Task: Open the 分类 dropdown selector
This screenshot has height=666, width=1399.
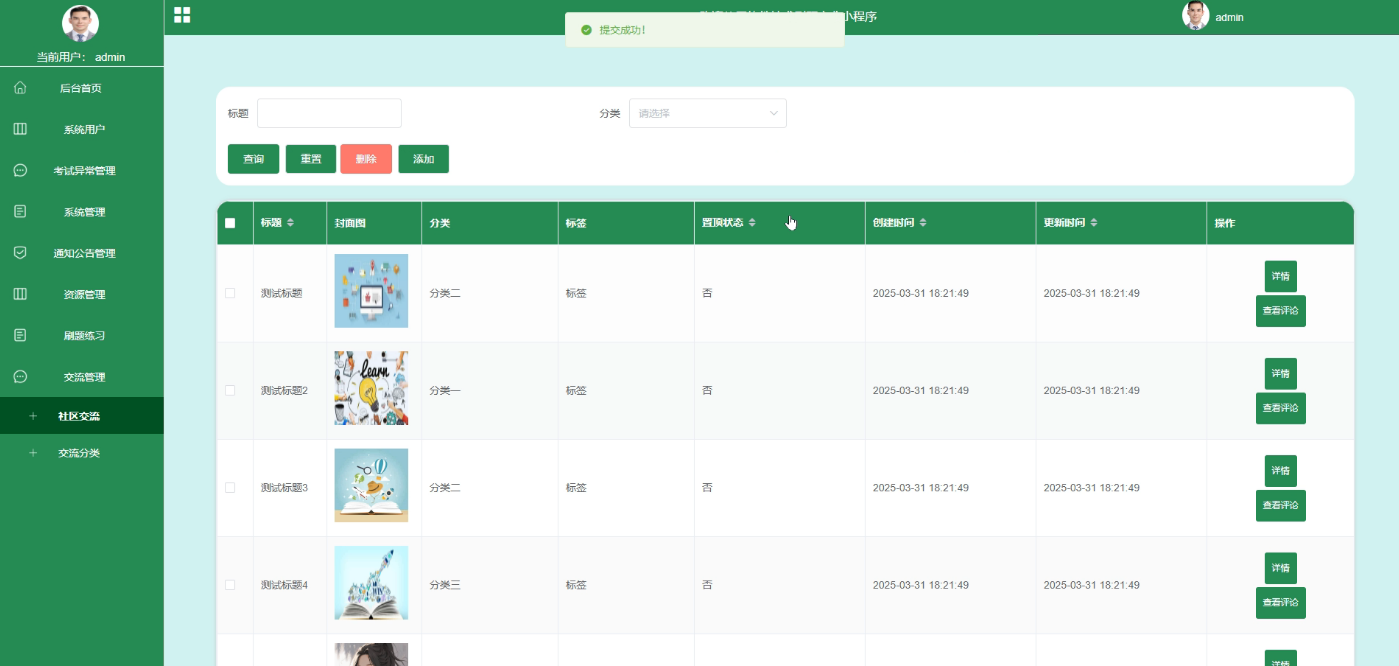Action: (708, 113)
